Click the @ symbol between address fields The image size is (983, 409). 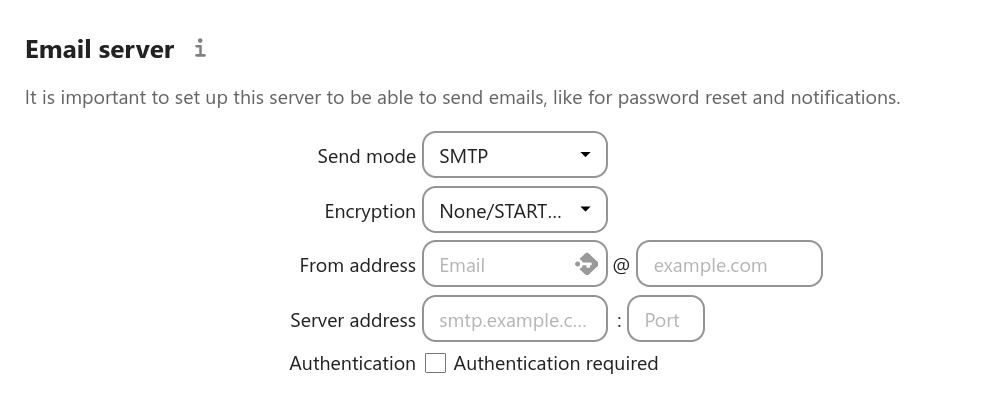[x=621, y=265]
